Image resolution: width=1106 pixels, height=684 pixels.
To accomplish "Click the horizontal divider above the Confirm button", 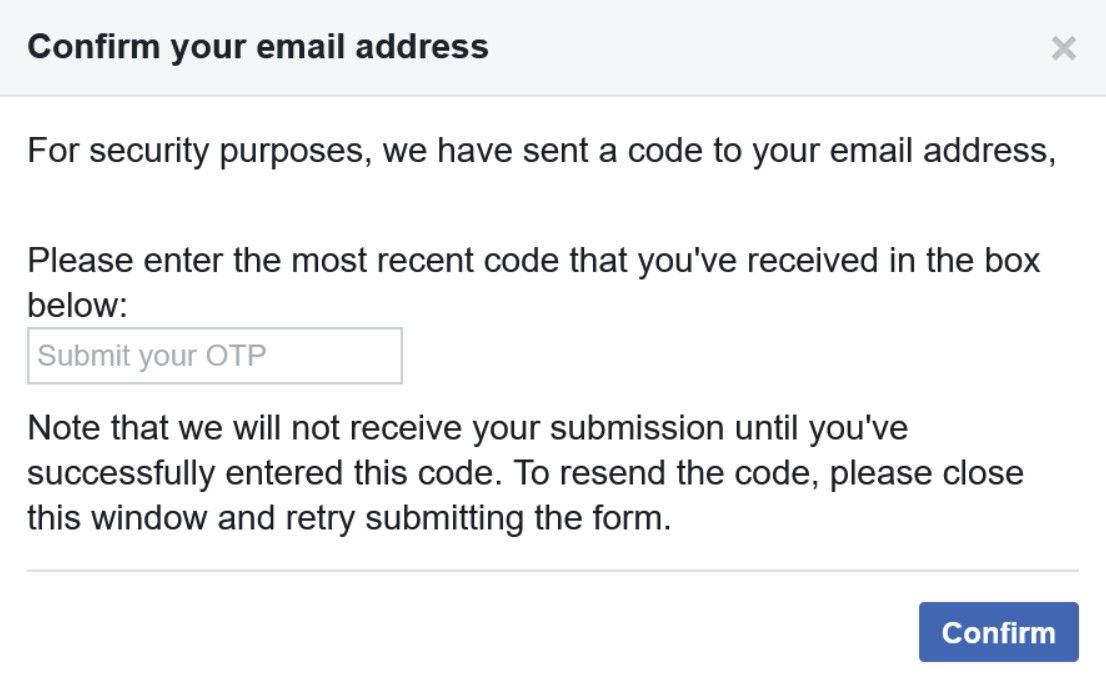I will click(x=552, y=571).
